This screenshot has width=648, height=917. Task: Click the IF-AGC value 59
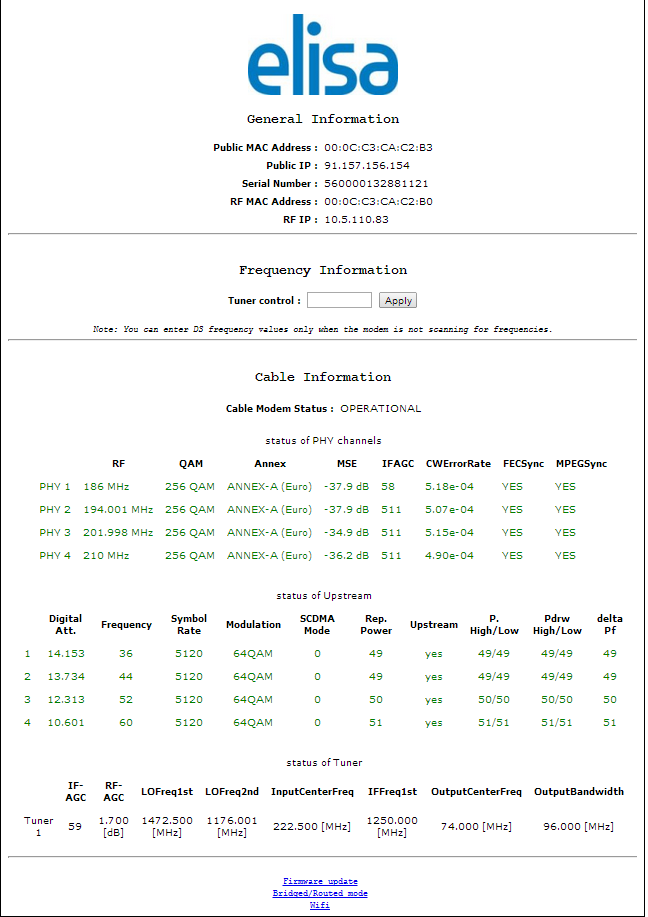75,826
